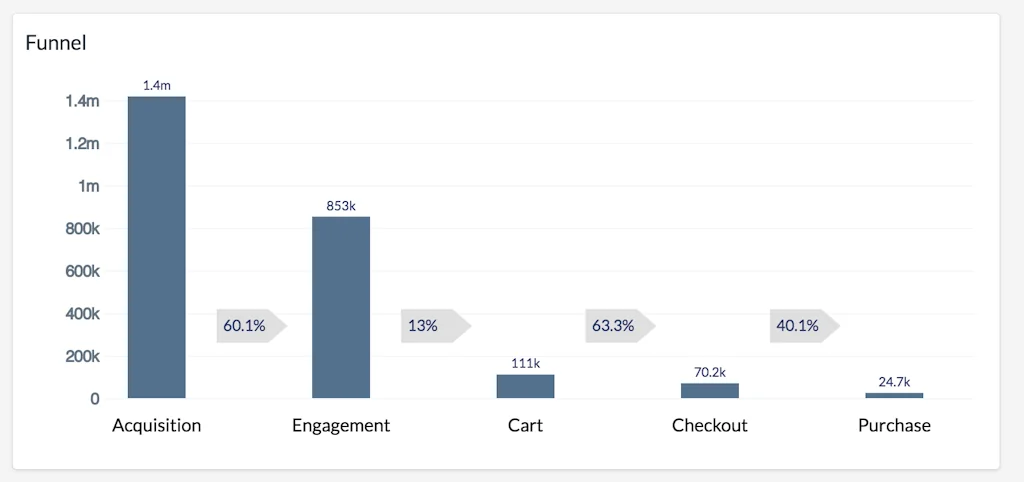Select the 13% conversion arrow
The height and width of the screenshot is (482, 1024).
(x=434, y=326)
